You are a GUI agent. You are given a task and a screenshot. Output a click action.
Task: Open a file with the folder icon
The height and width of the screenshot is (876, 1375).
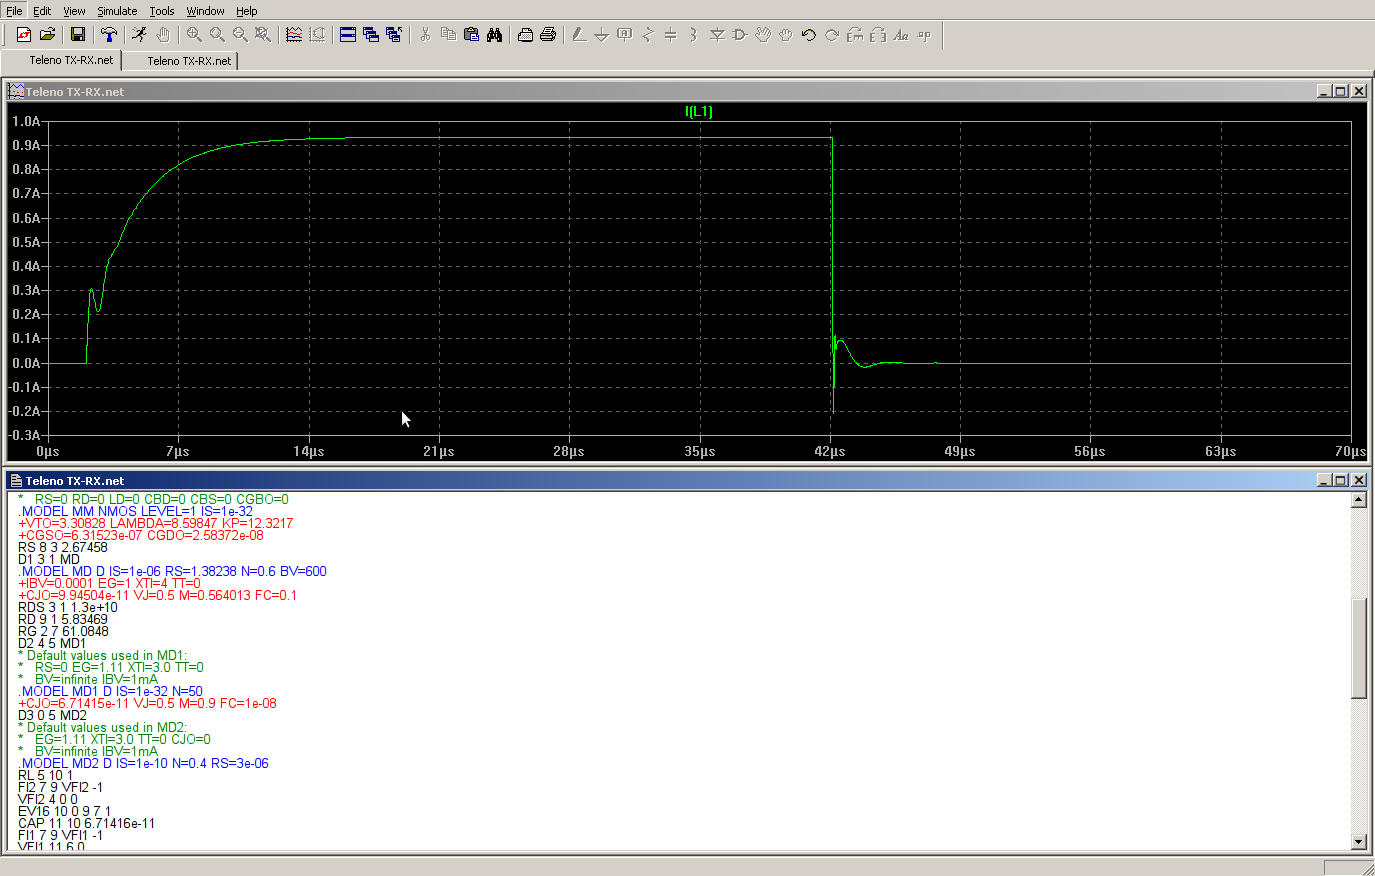[x=47, y=35]
